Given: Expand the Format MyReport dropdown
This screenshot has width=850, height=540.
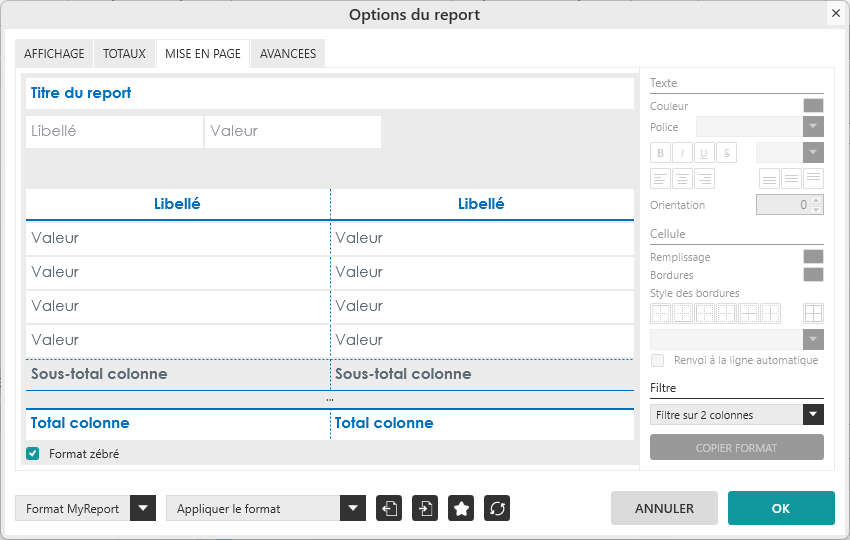Looking at the screenshot, I should (144, 508).
